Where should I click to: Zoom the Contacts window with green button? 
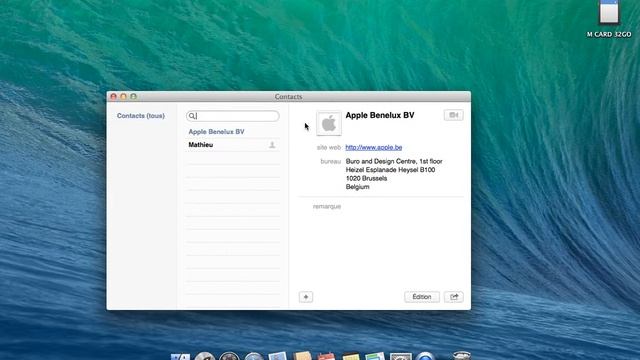coord(133,96)
